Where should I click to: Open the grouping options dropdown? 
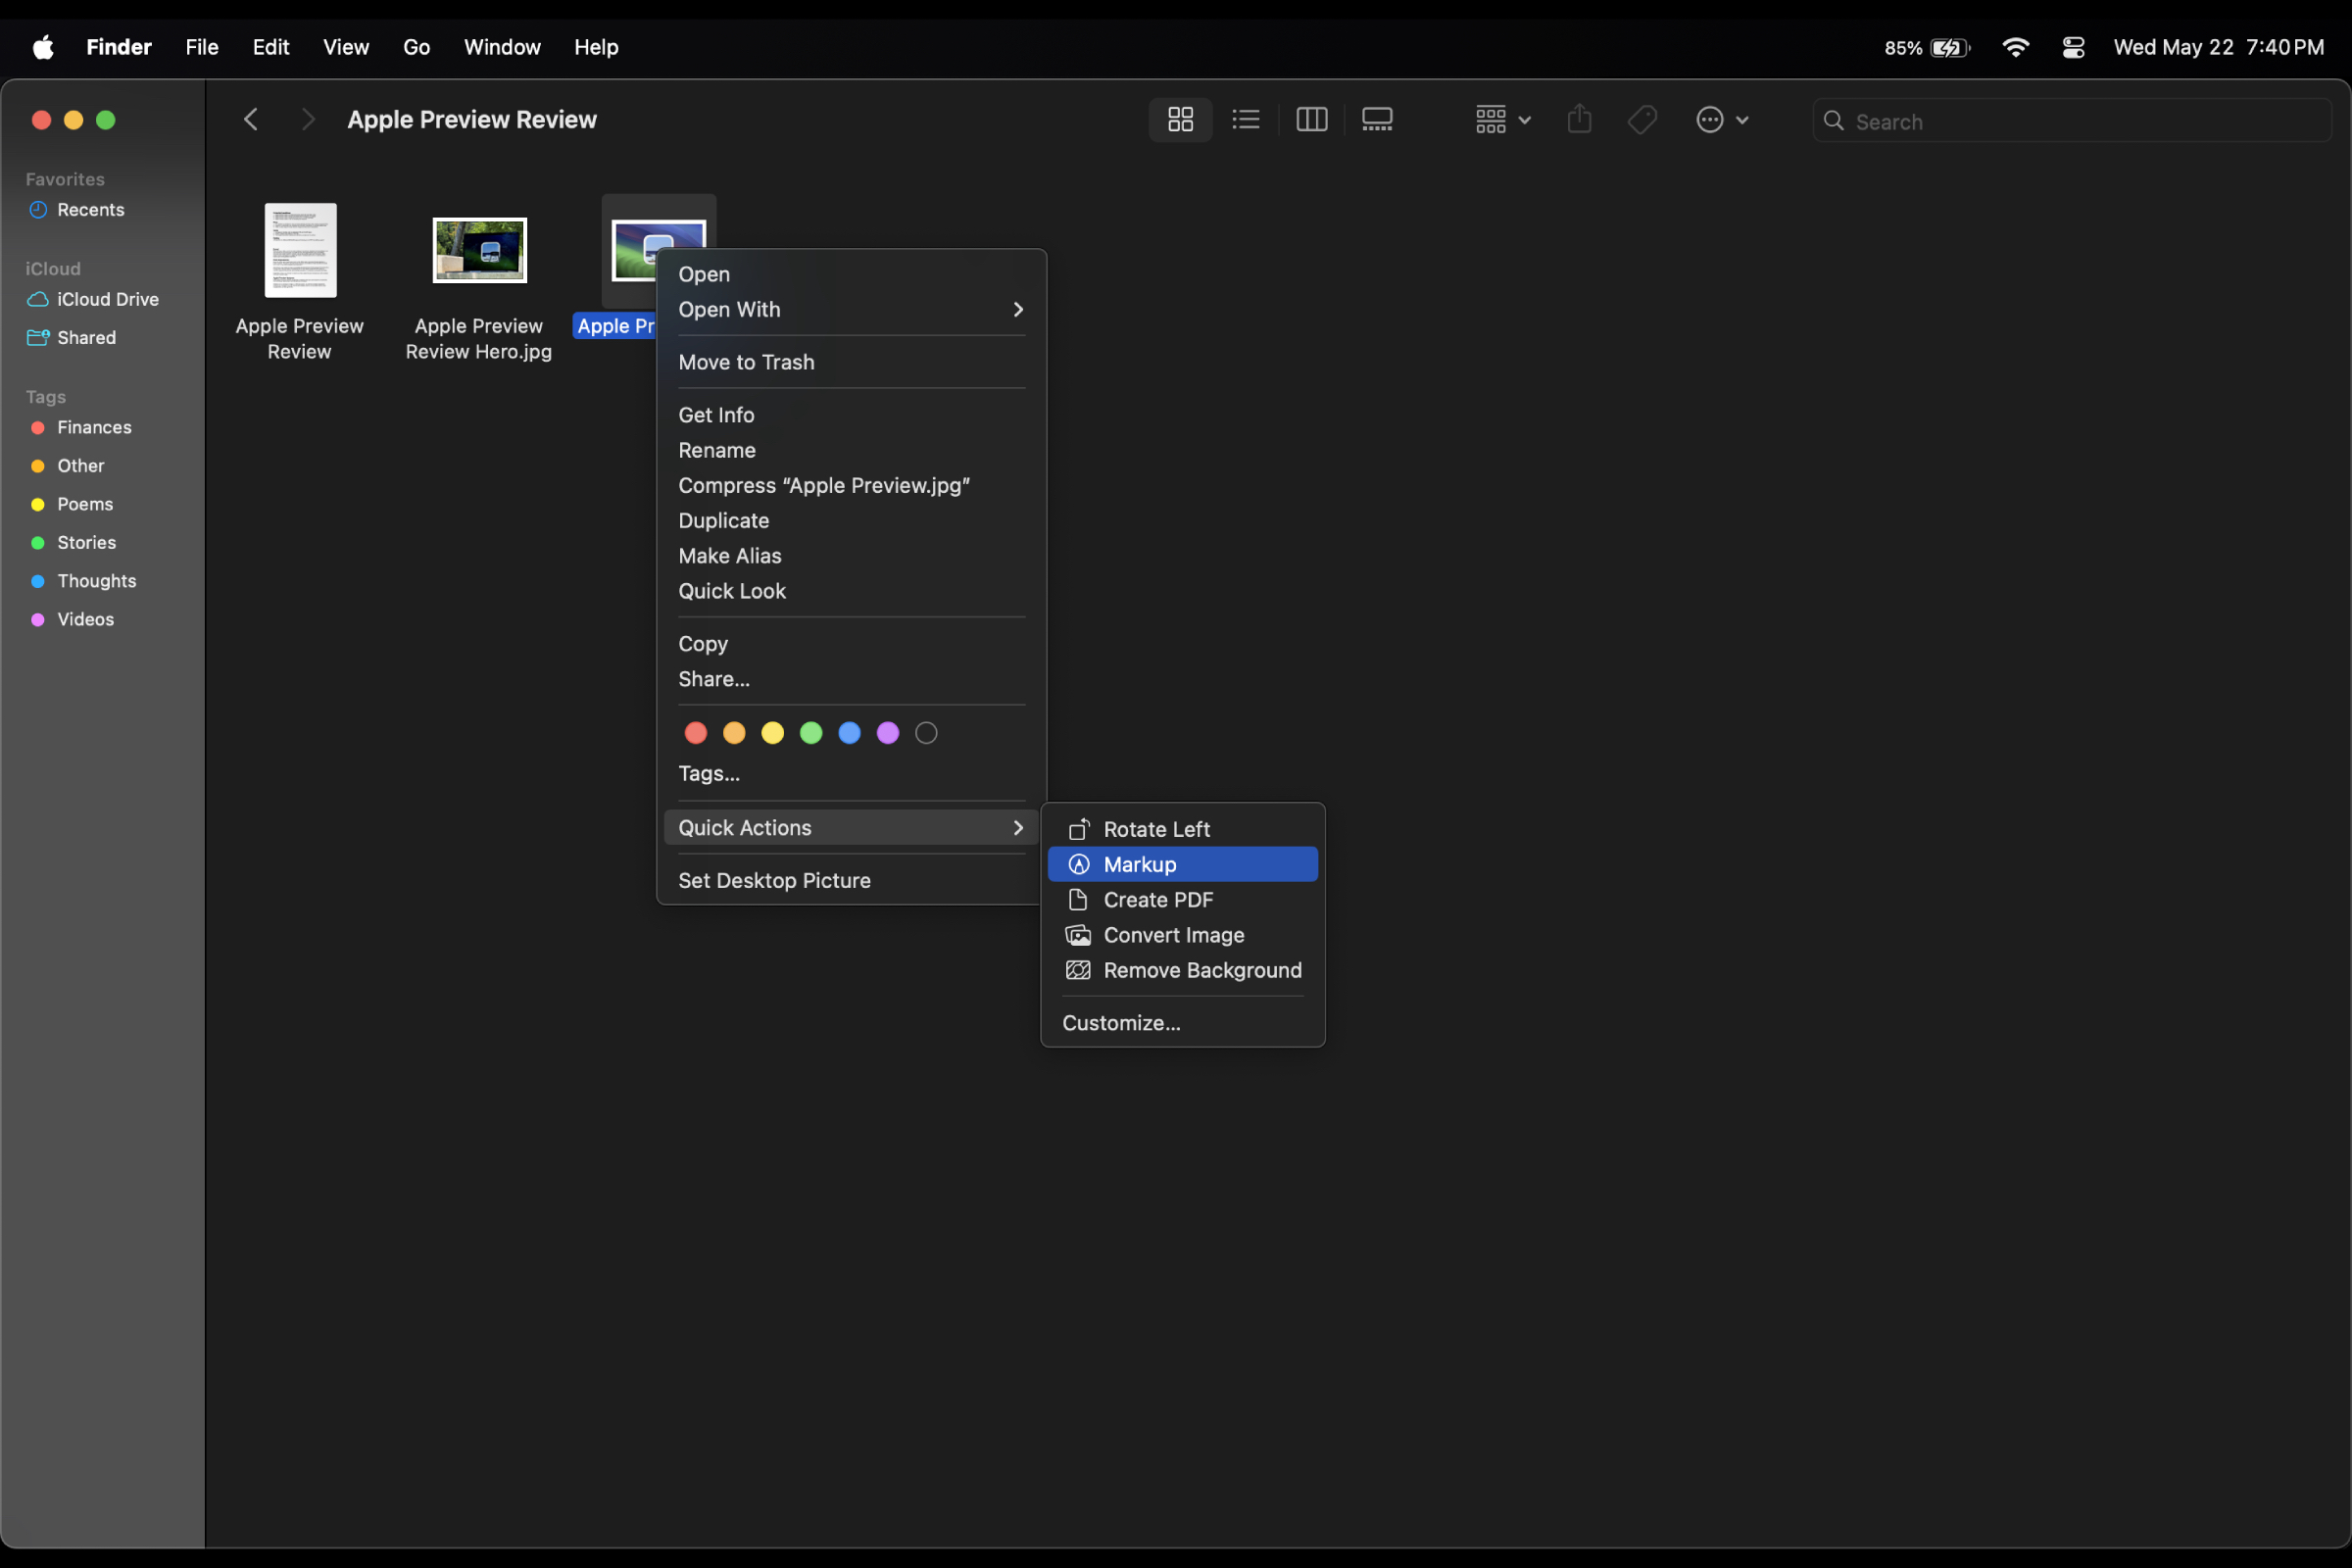pos(1500,119)
